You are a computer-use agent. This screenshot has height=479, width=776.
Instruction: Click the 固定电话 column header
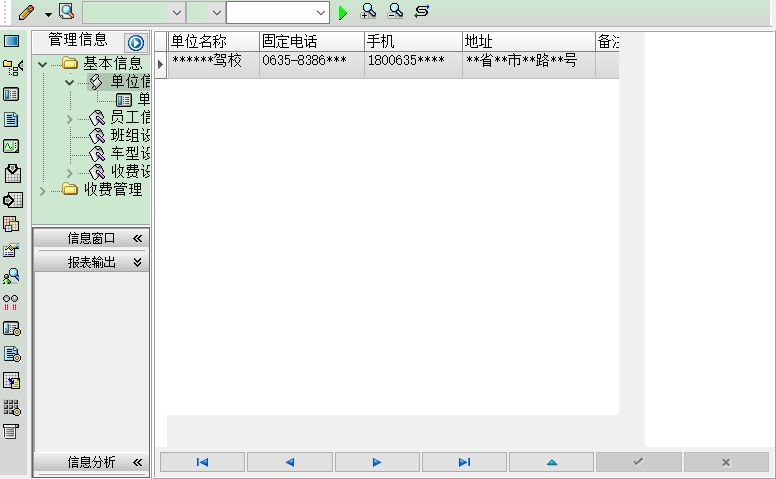(x=312, y=42)
